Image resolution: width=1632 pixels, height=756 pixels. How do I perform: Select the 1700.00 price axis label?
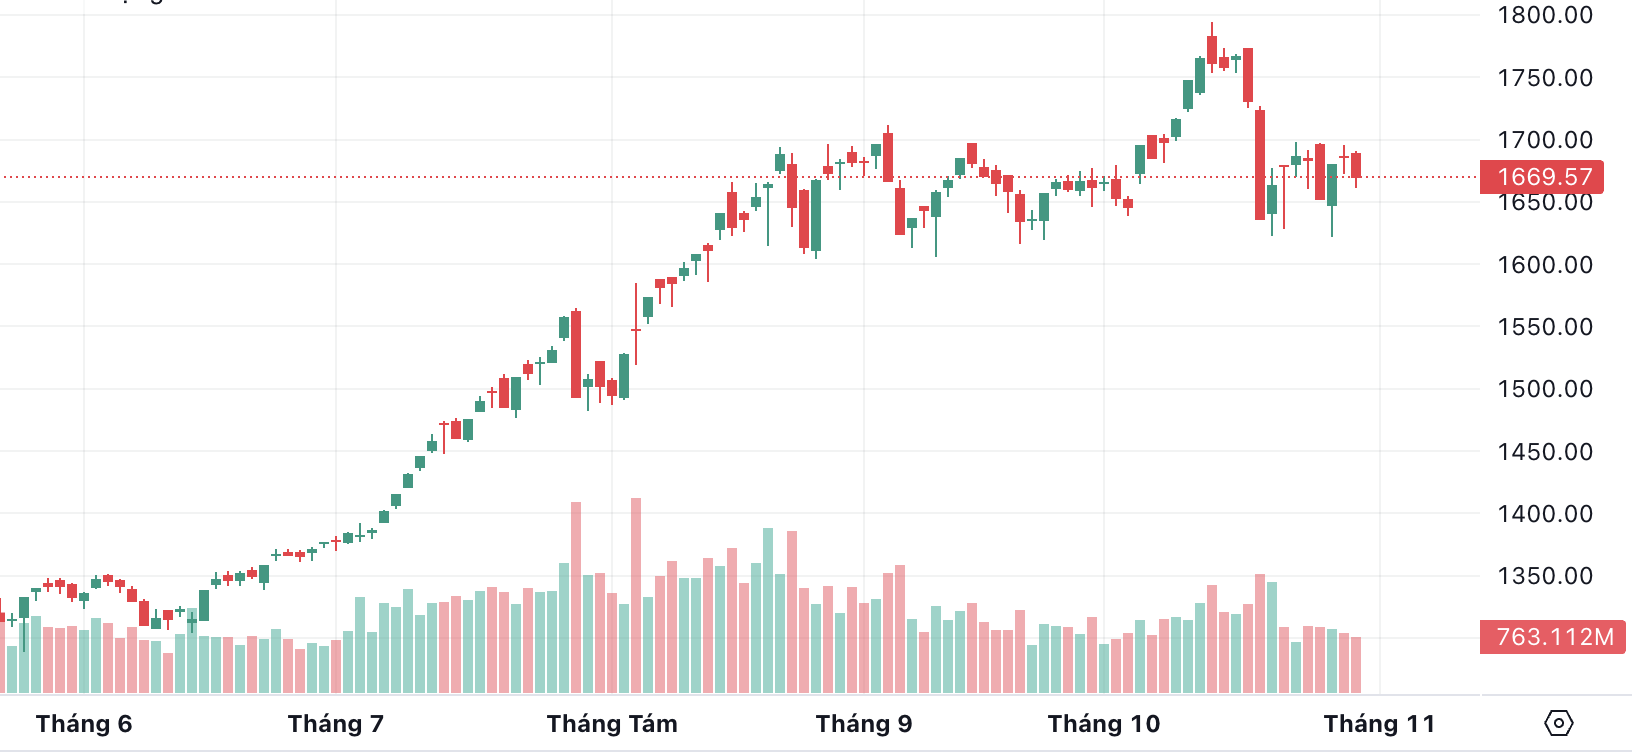pos(1544,140)
